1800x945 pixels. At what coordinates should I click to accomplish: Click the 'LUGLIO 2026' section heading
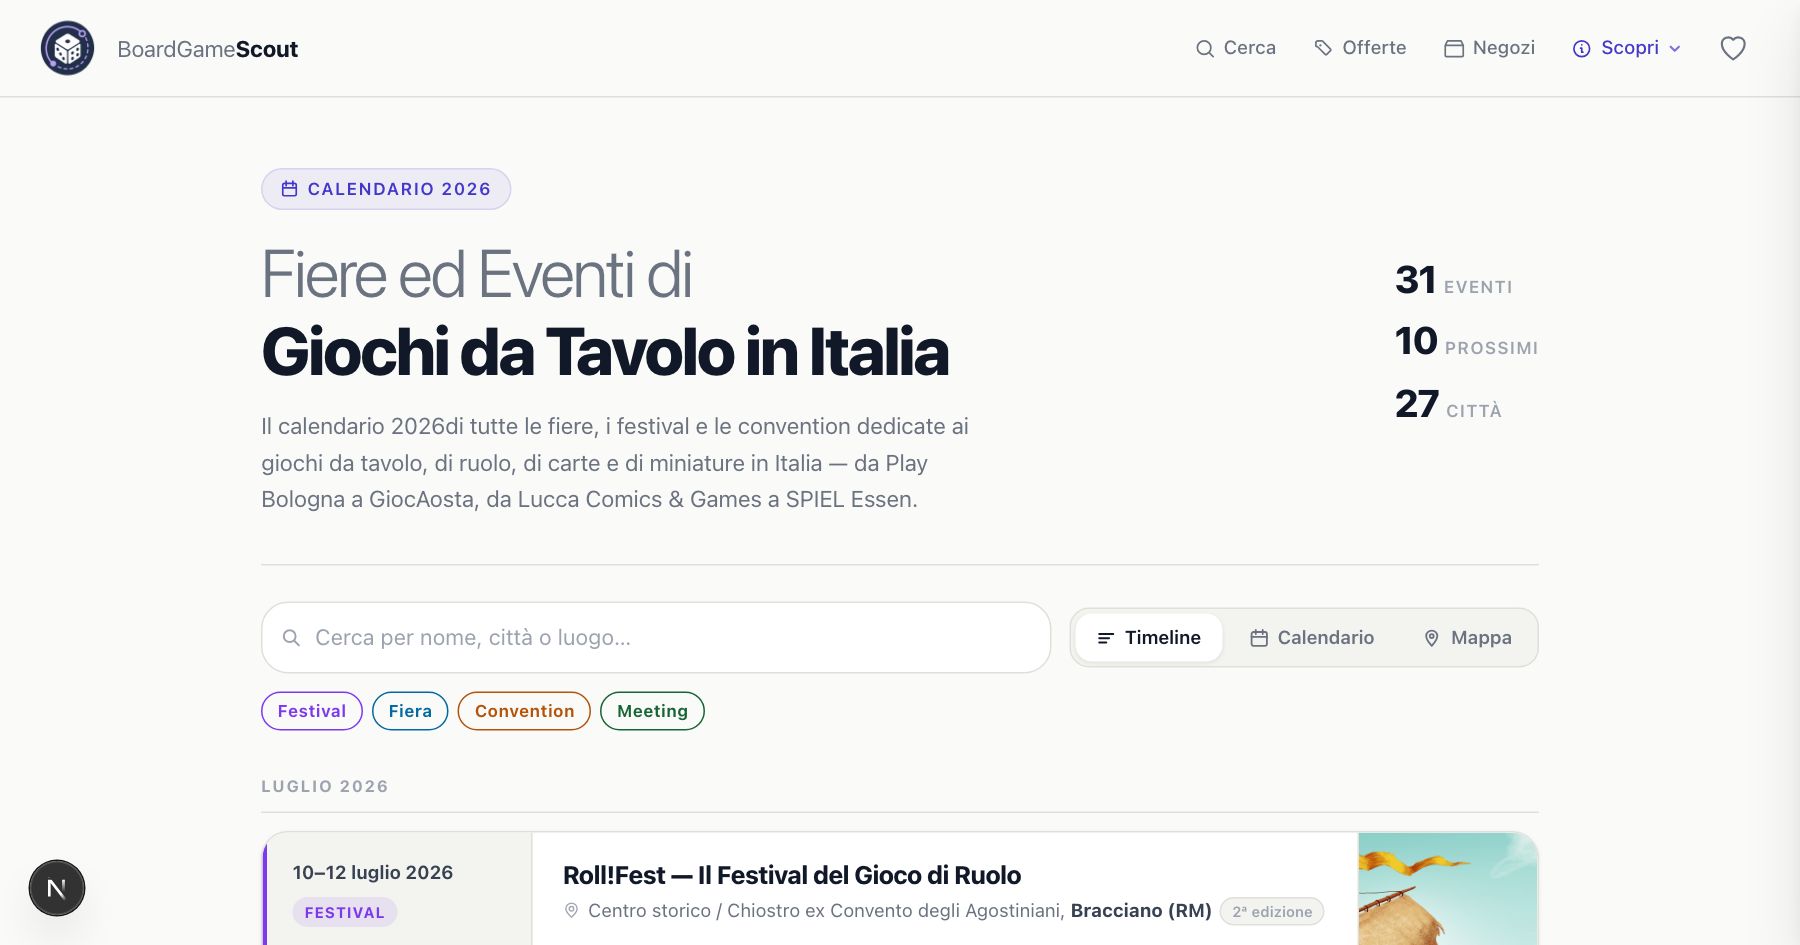point(325,786)
